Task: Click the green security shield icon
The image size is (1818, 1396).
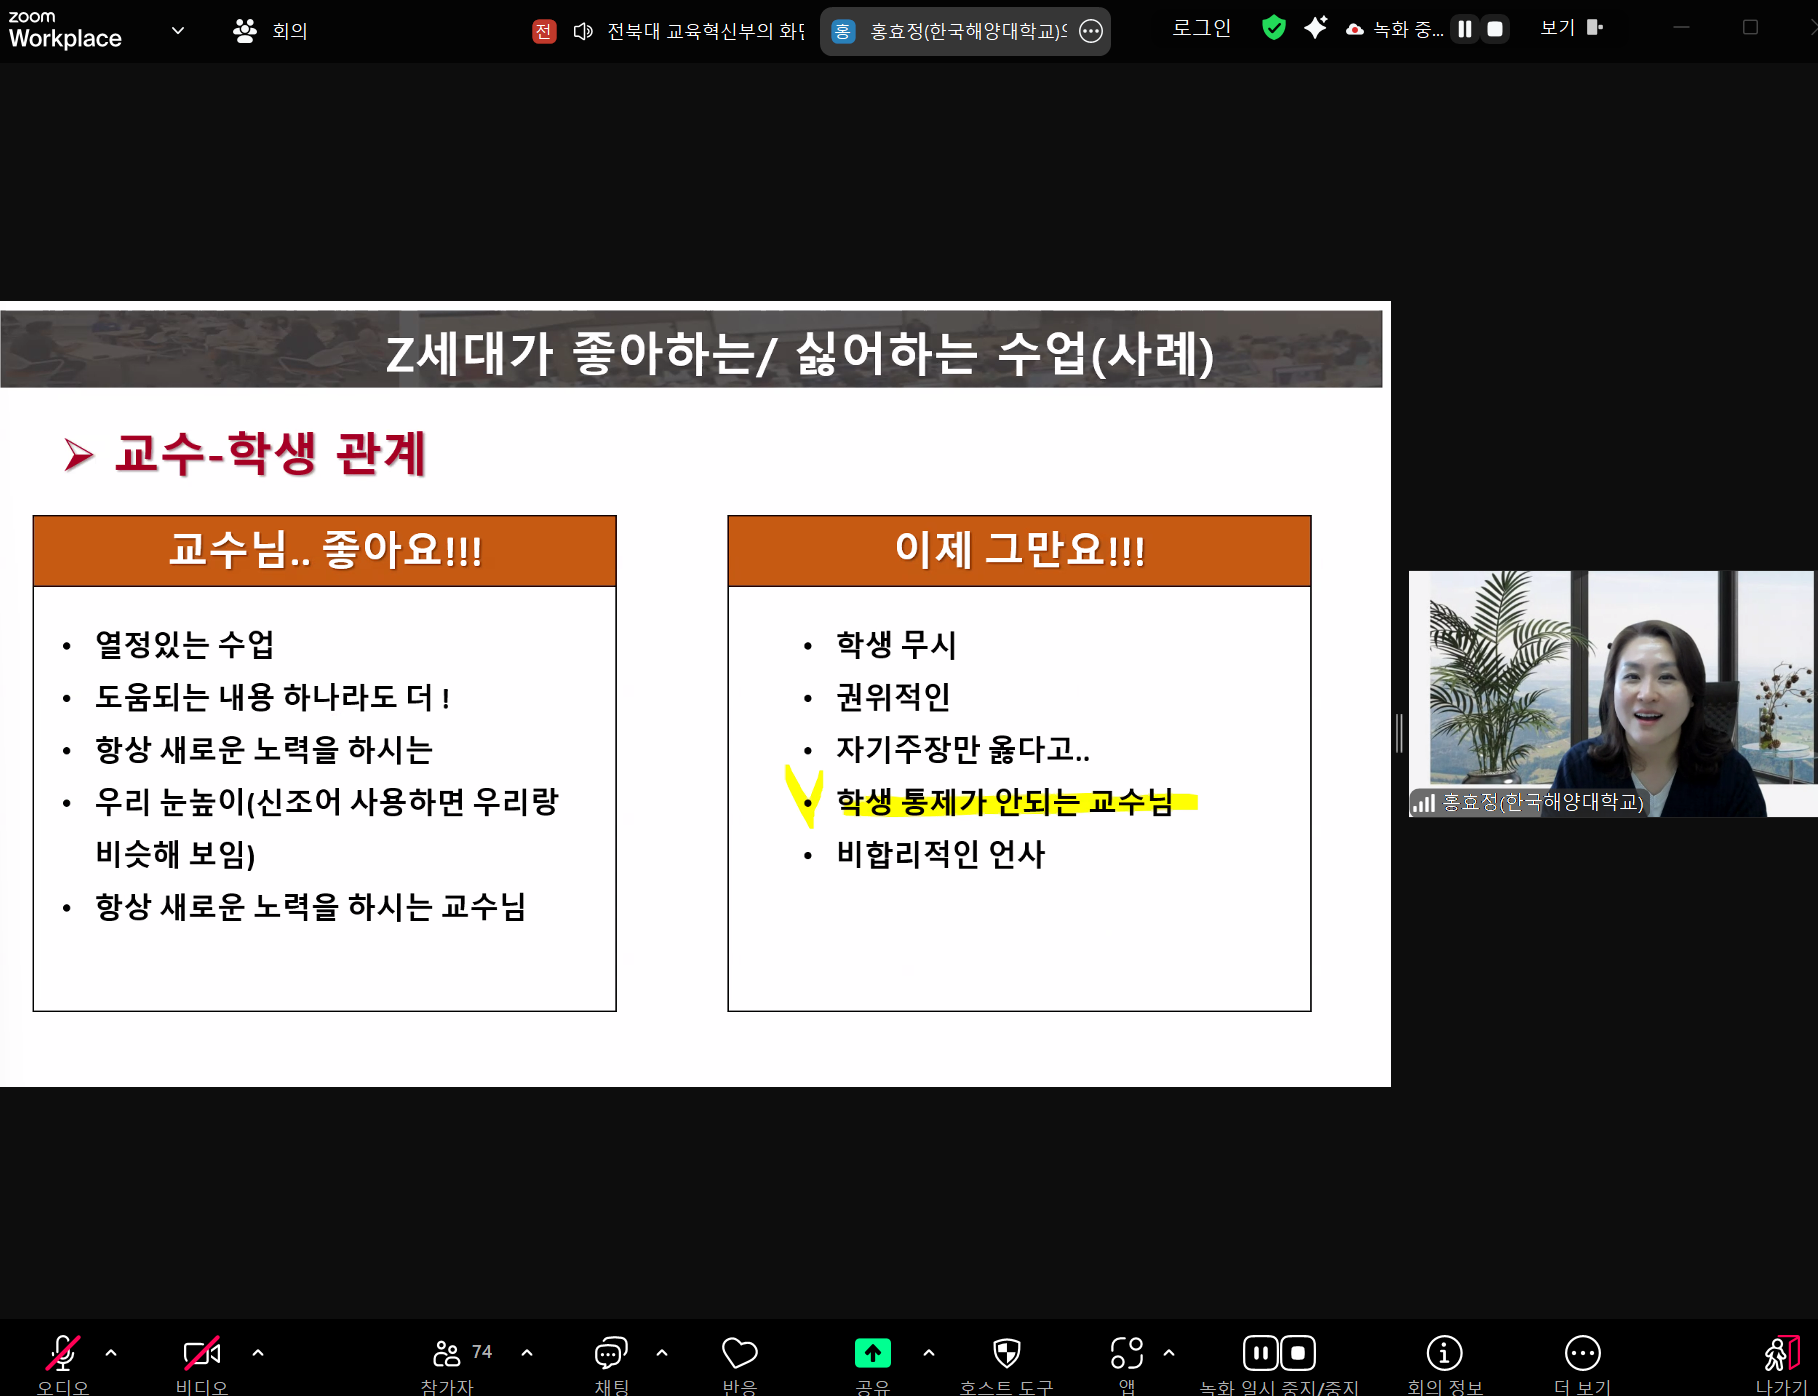Action: click(x=1273, y=28)
